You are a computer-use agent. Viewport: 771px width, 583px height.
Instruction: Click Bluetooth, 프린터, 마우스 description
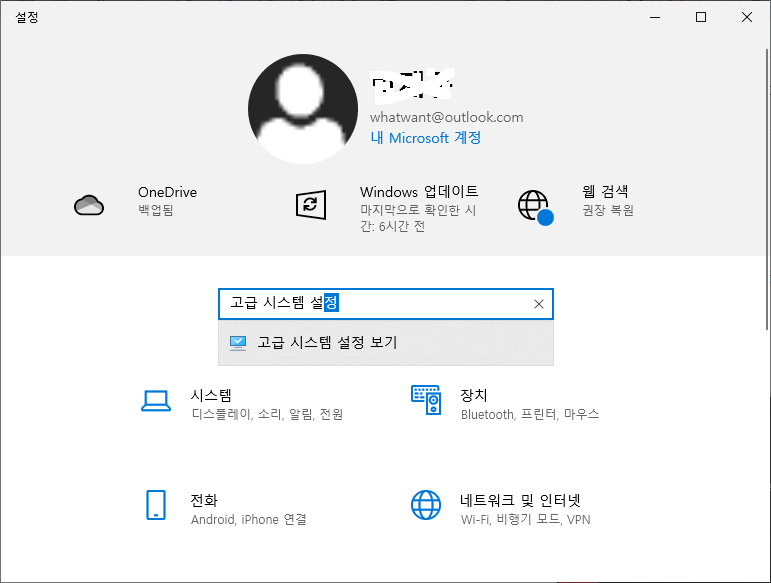tap(530, 414)
